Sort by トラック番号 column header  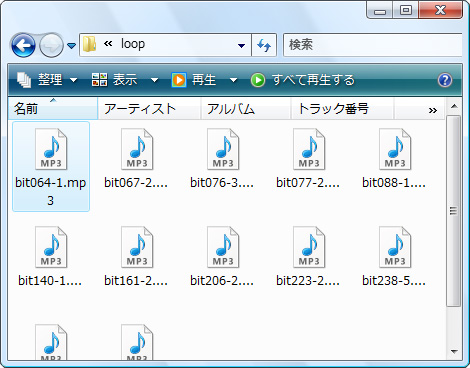point(342,109)
